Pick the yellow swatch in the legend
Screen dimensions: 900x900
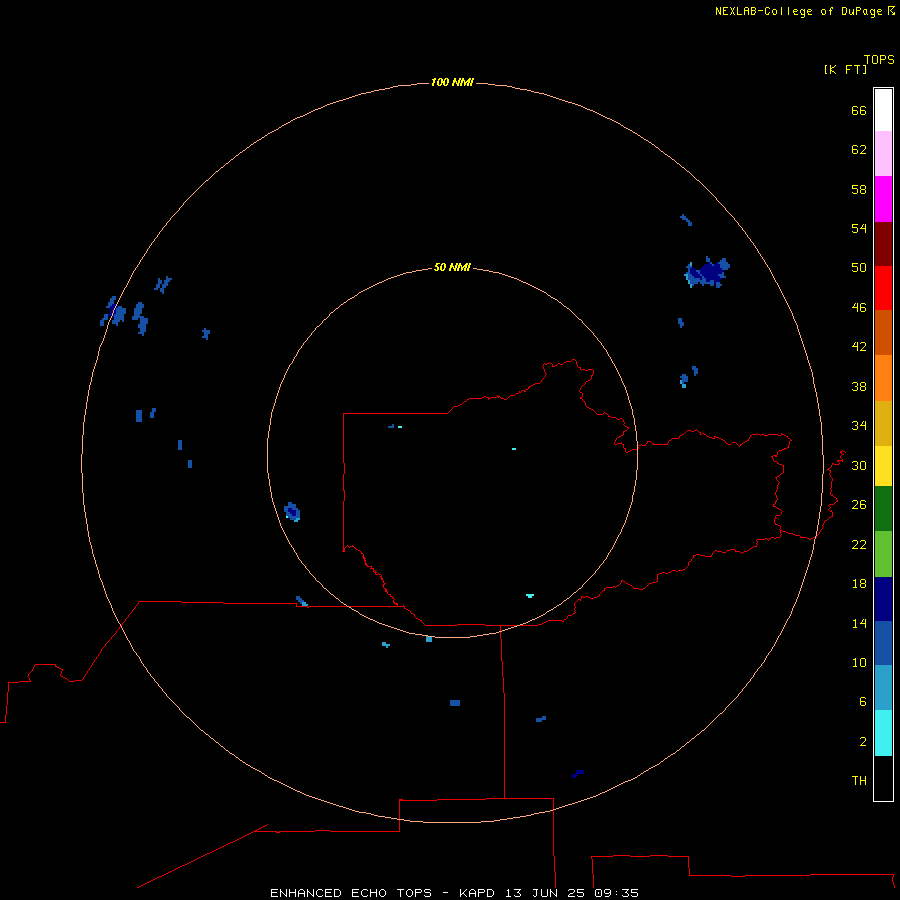click(883, 466)
